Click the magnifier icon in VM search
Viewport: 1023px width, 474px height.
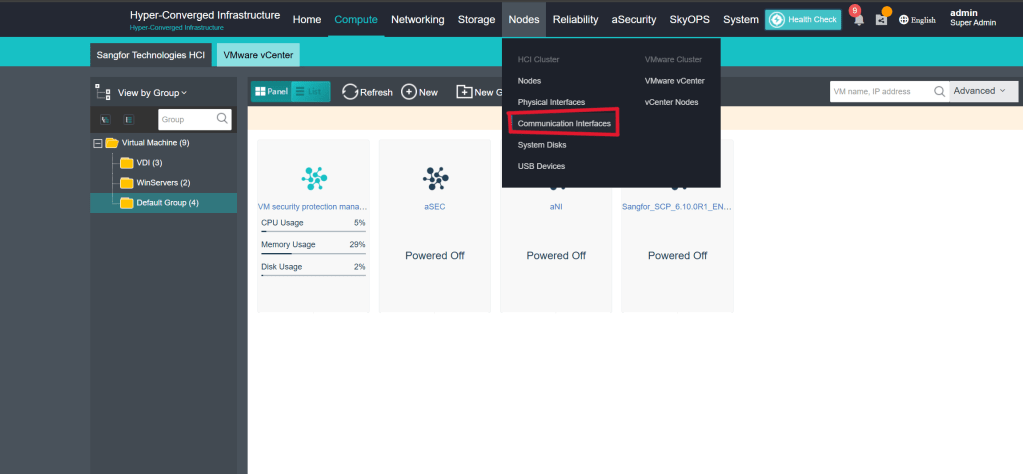939,91
